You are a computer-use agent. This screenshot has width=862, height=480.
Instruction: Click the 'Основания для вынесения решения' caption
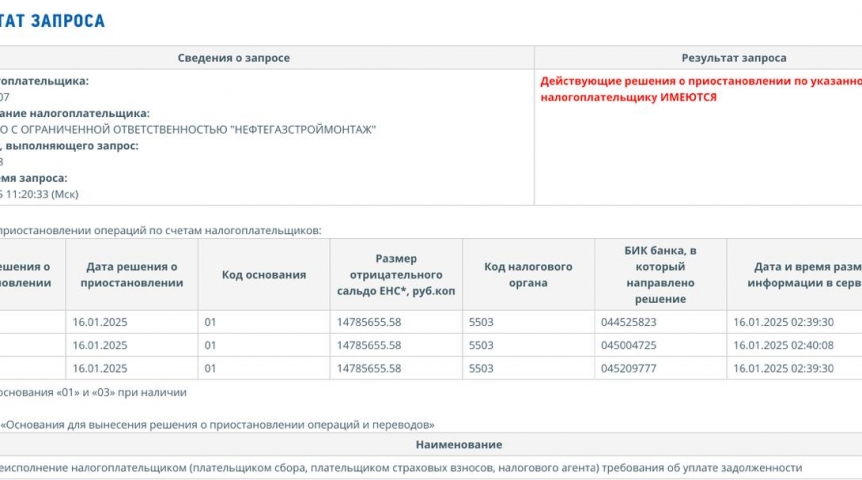(x=217, y=425)
